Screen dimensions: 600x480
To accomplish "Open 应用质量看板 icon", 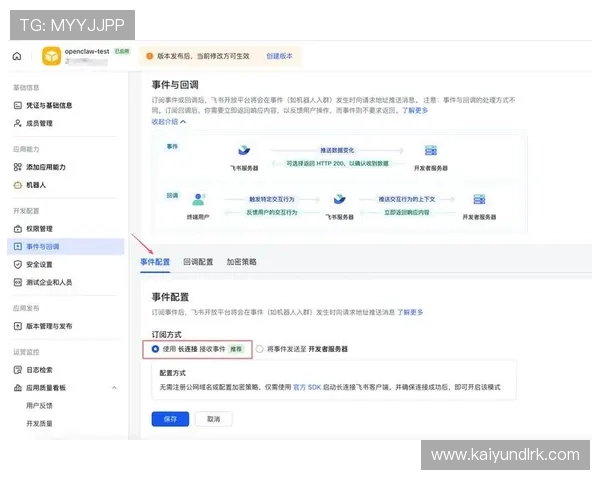I will point(18,388).
